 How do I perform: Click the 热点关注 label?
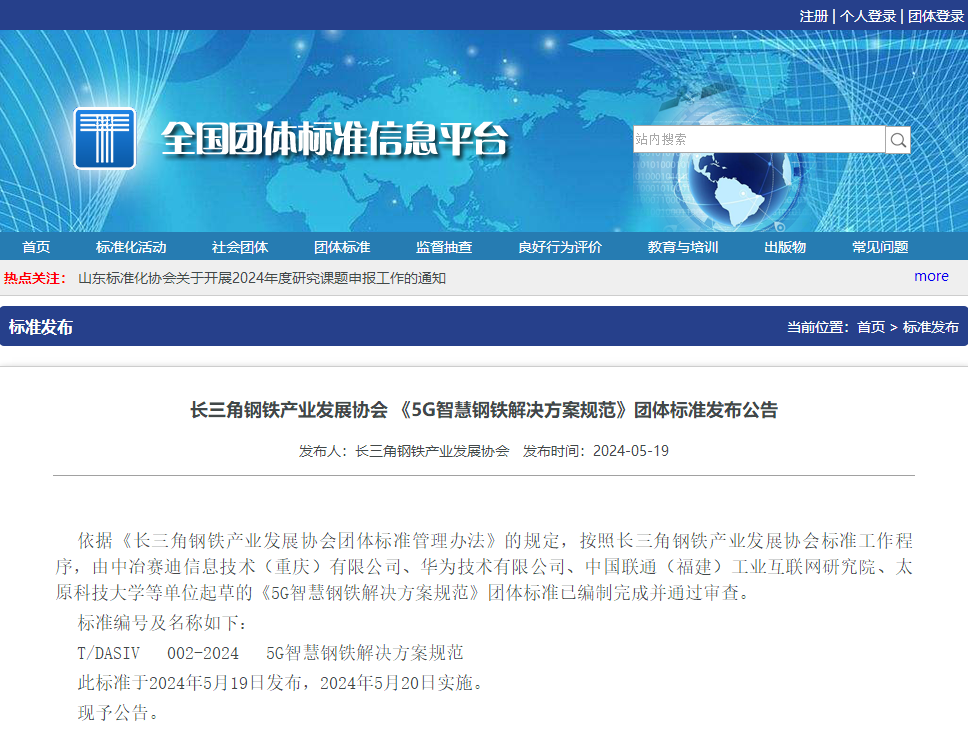pos(35,278)
